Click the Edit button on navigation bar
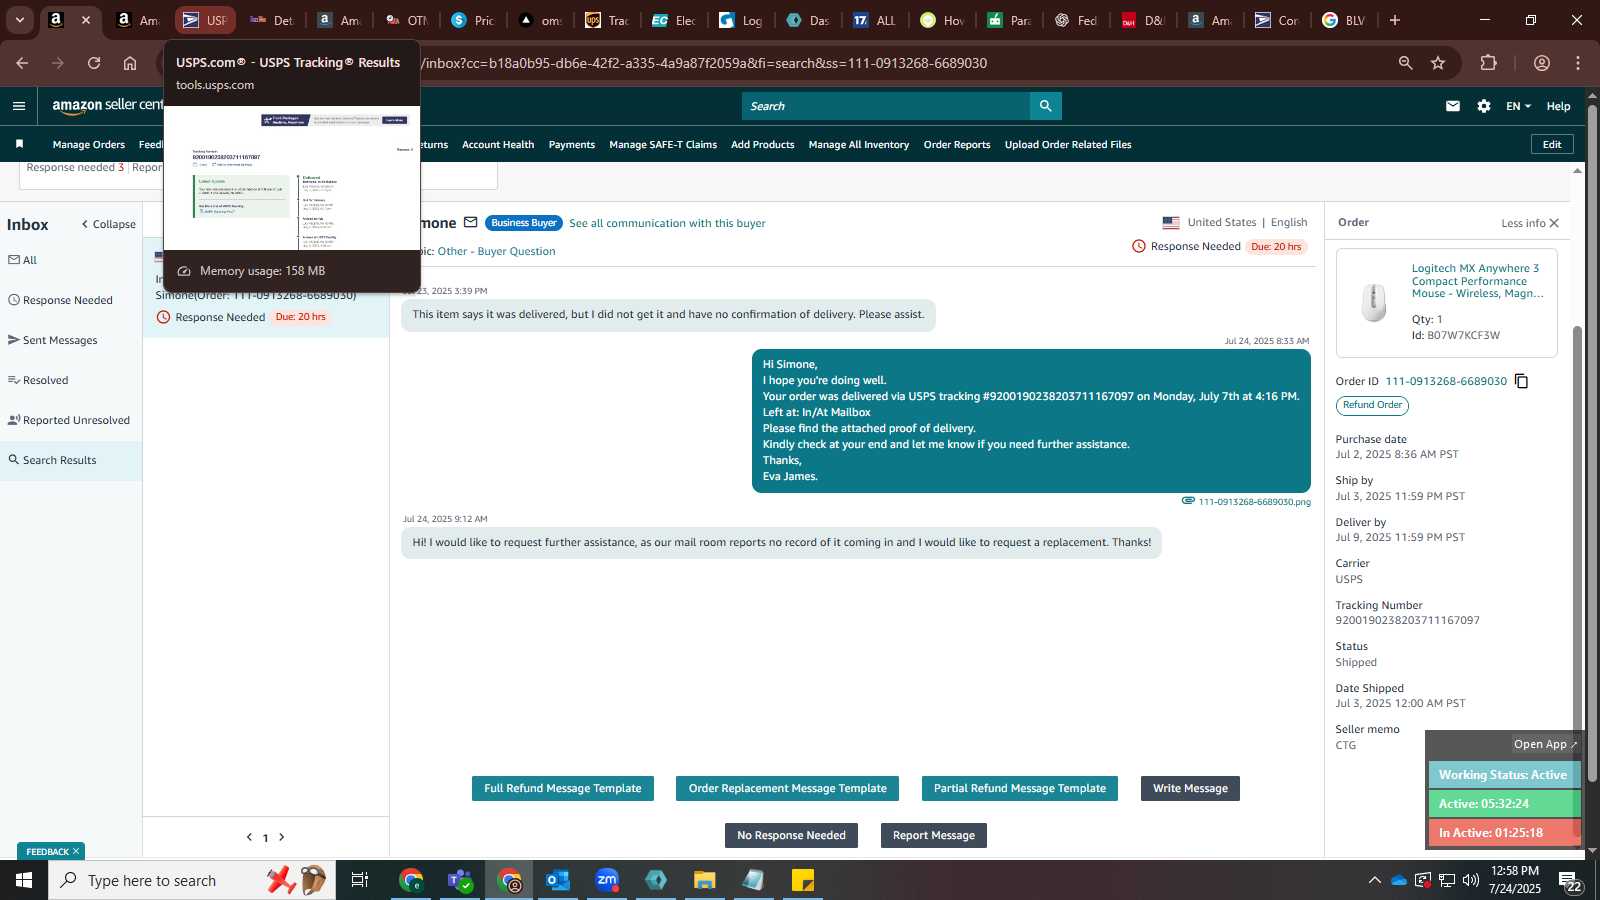 pos(1552,144)
